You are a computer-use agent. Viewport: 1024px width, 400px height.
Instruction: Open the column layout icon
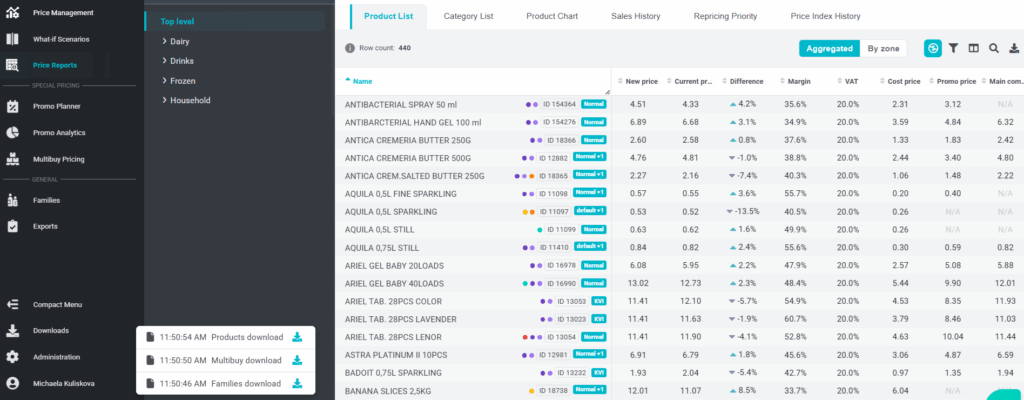974,48
